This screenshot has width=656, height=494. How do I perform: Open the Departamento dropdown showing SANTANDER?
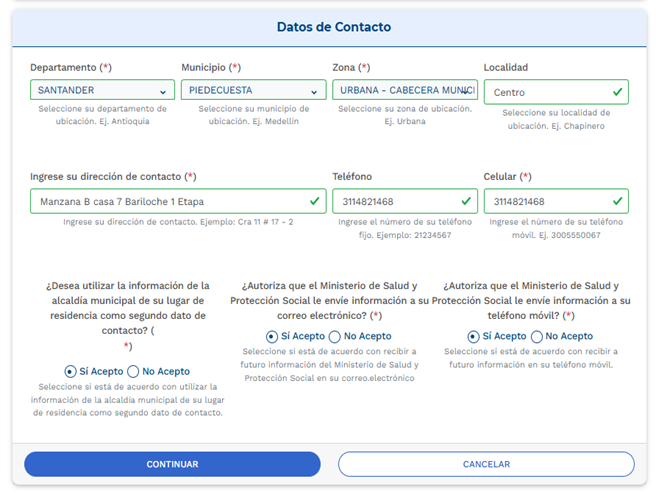pyautogui.click(x=102, y=90)
